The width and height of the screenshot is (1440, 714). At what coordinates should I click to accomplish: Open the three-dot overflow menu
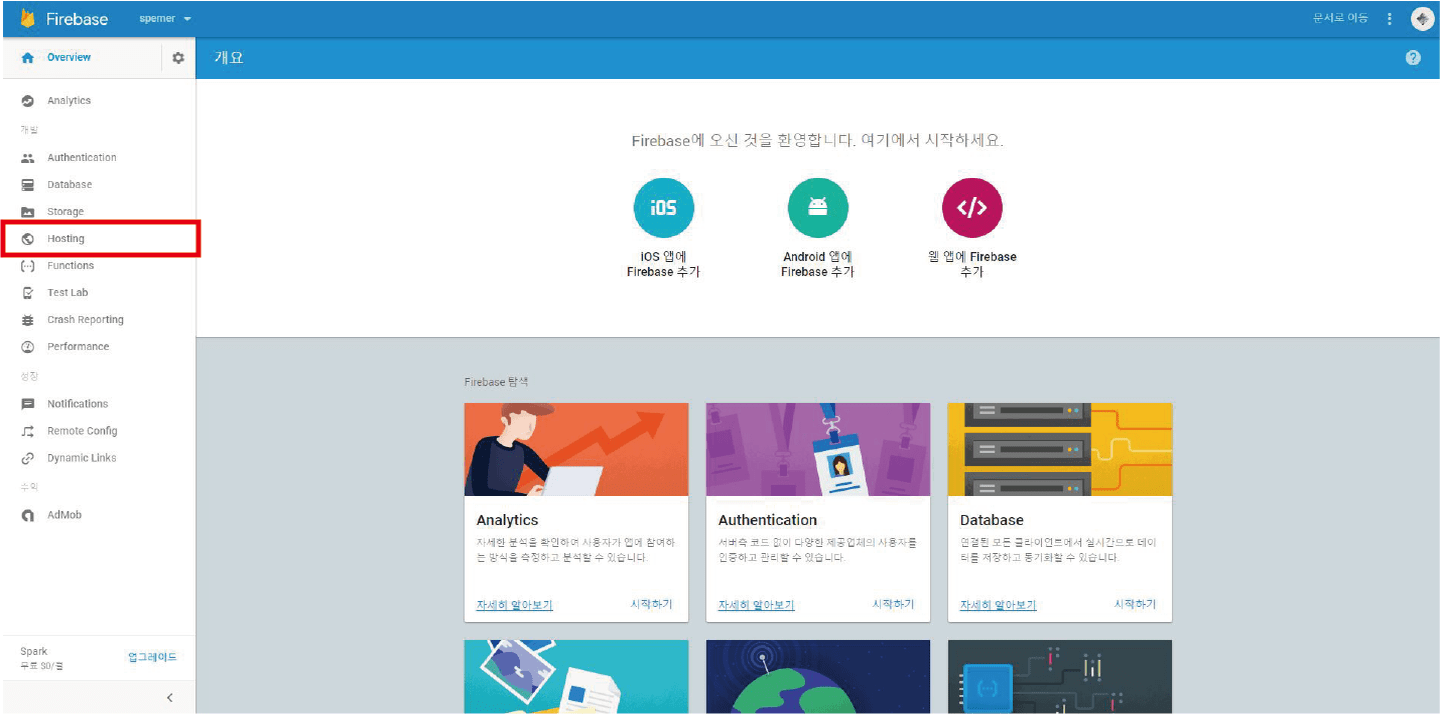tap(1389, 19)
